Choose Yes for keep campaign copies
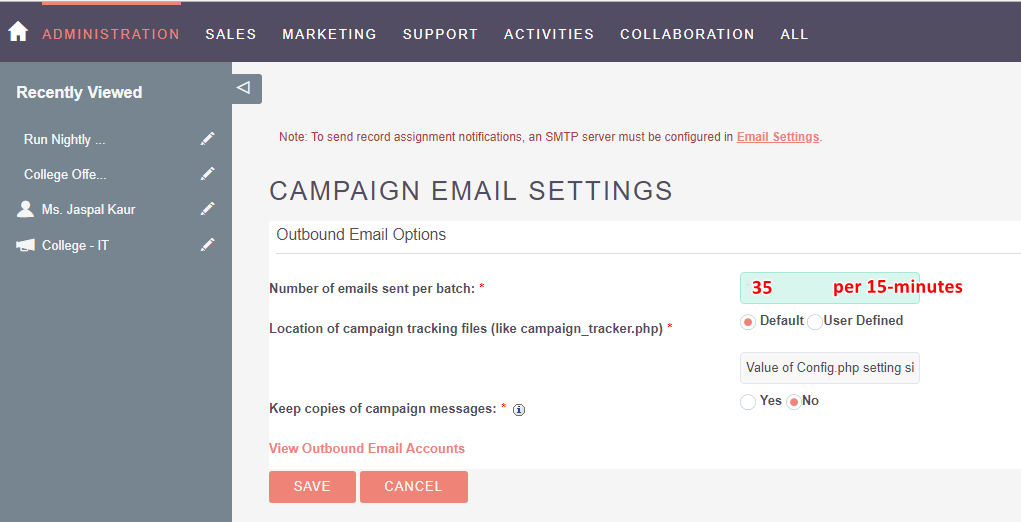Image resolution: width=1021 pixels, height=522 pixels. click(748, 402)
